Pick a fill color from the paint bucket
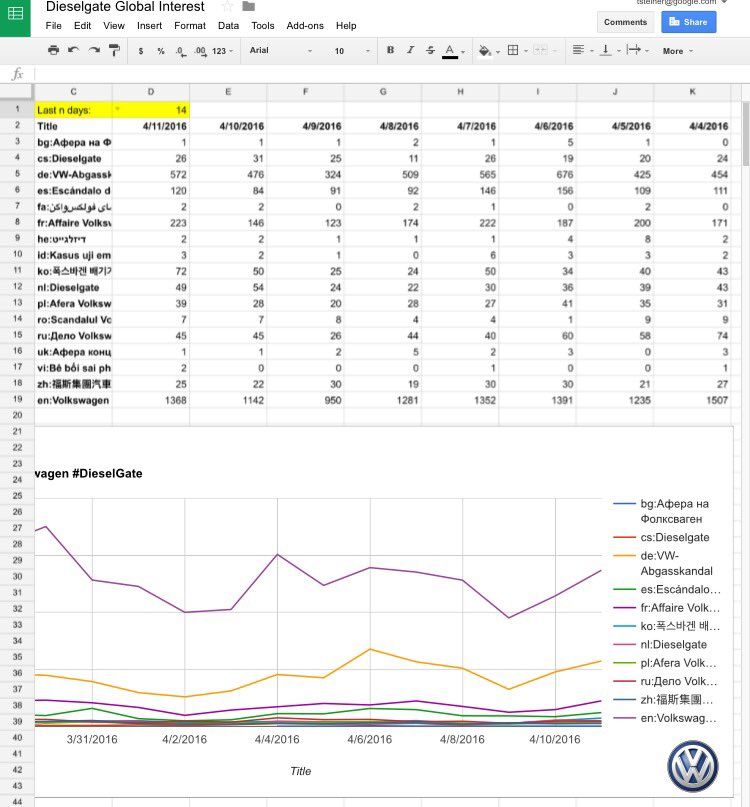The width and height of the screenshot is (750, 807). point(486,51)
